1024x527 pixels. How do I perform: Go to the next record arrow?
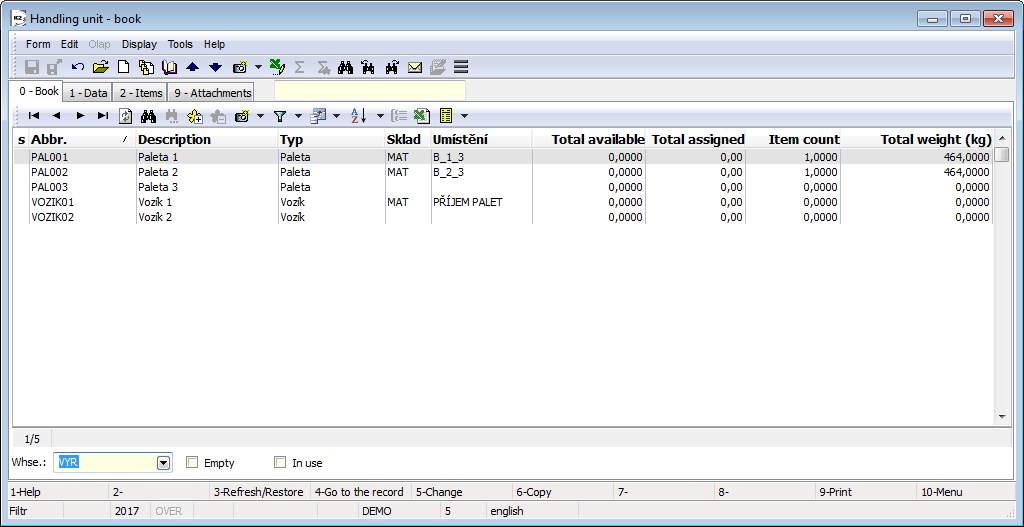tap(80, 116)
